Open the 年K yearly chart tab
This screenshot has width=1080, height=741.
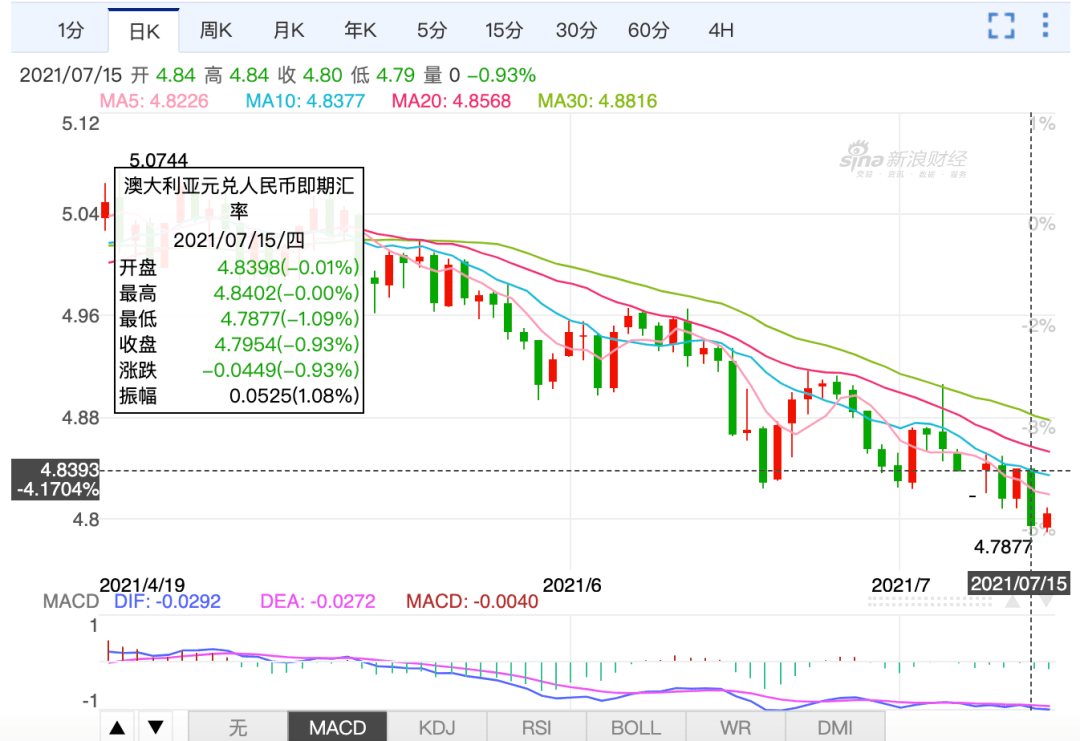point(359,30)
